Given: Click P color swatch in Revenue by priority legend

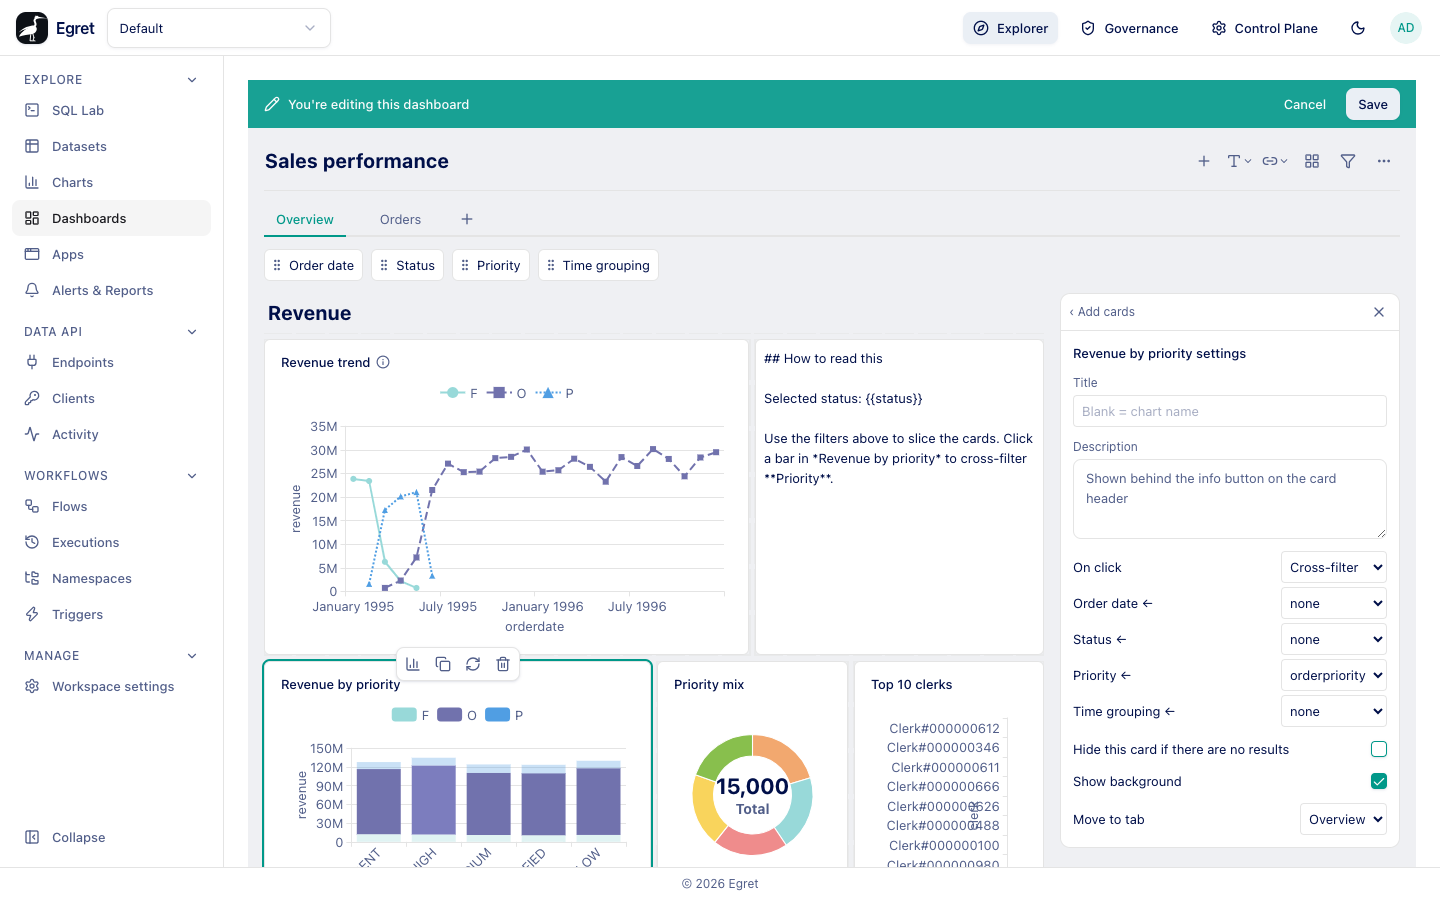Looking at the screenshot, I should pos(498,715).
